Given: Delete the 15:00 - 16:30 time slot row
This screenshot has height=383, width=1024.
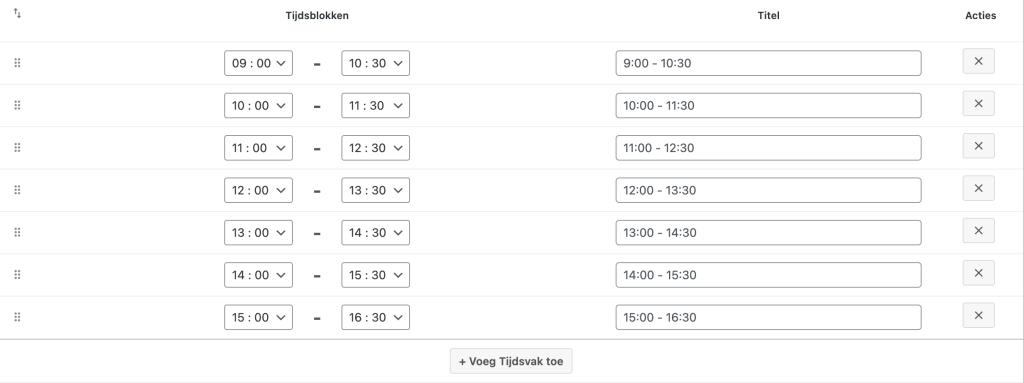Looking at the screenshot, I should [978, 315].
